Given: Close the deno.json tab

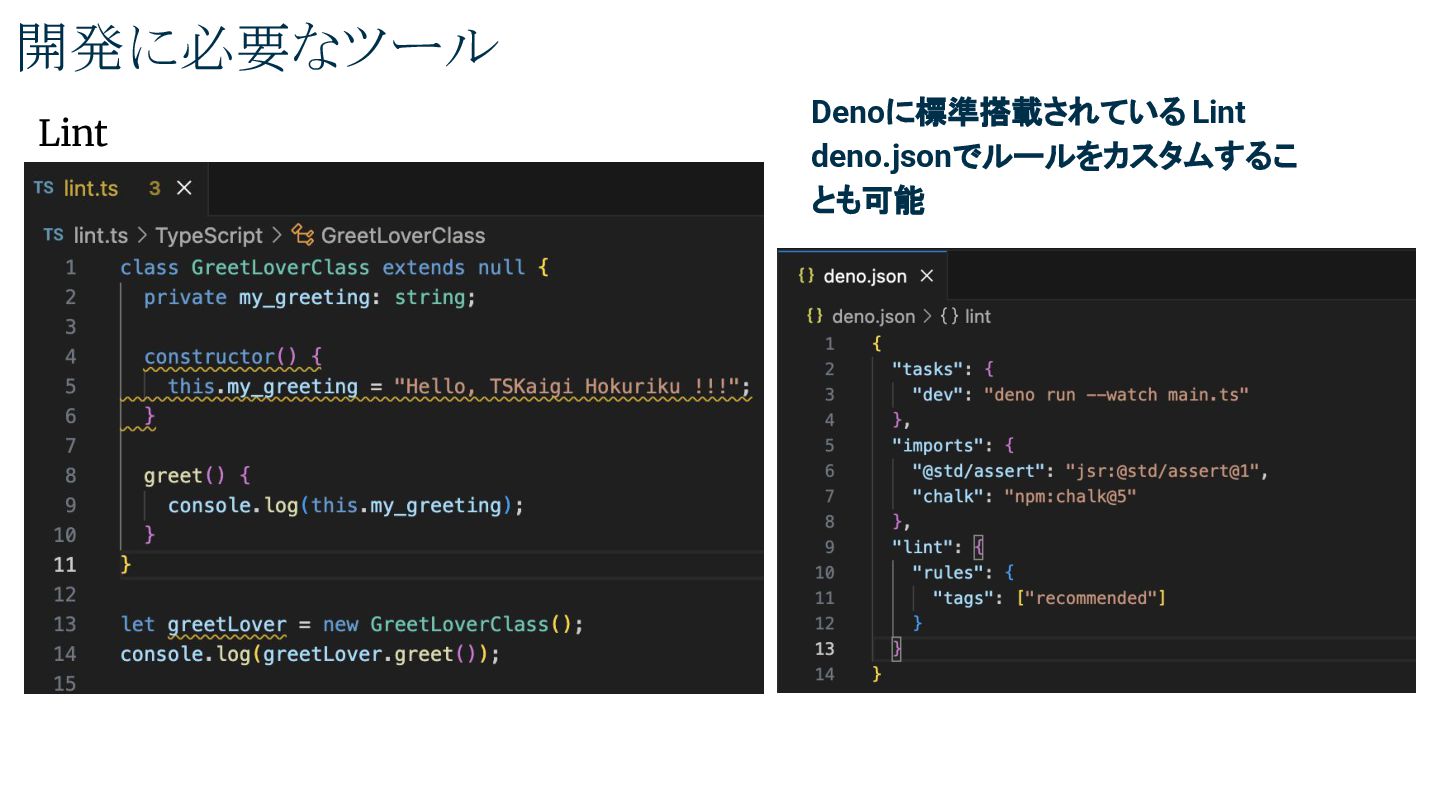Looking at the screenshot, I should point(927,276).
